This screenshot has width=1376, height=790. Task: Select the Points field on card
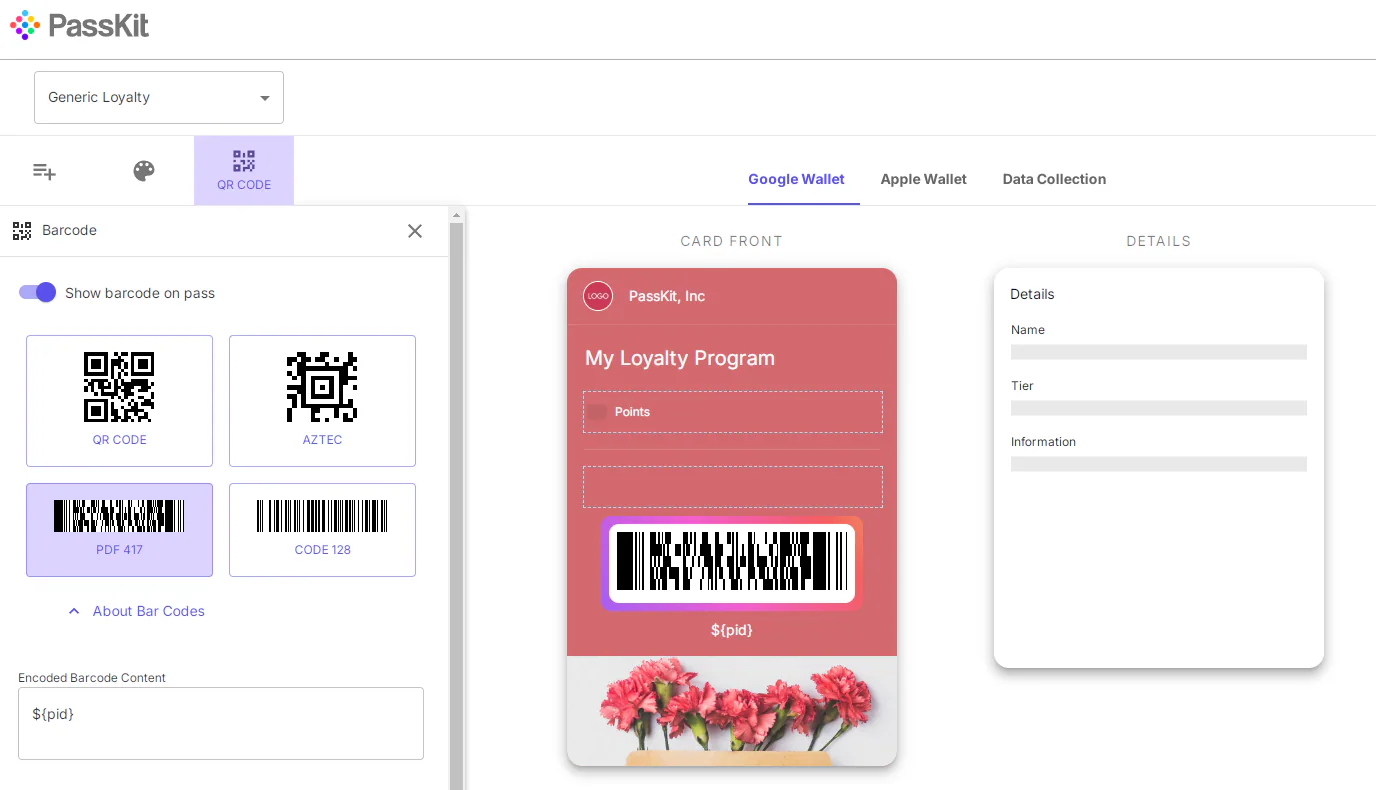(733, 412)
